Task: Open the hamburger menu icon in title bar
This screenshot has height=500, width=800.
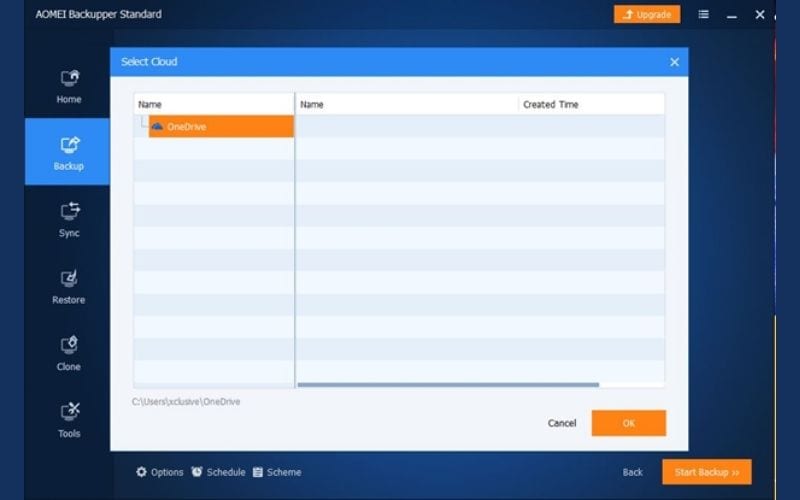Action: click(704, 14)
